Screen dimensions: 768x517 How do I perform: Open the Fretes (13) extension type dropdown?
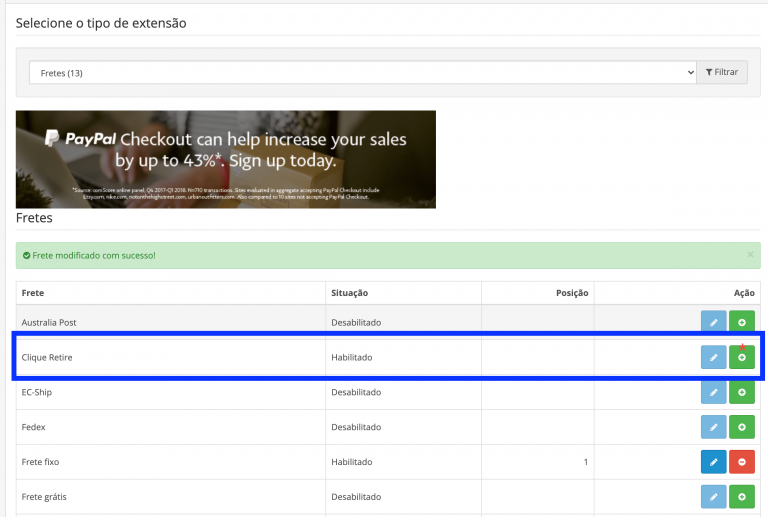(x=362, y=73)
